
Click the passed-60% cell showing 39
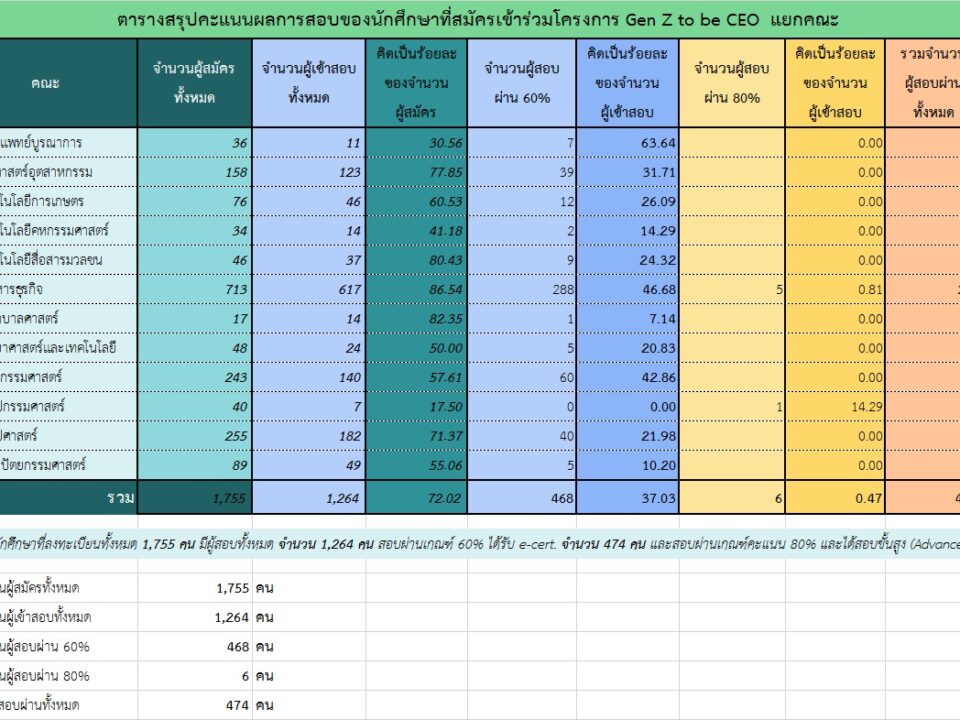(x=522, y=172)
